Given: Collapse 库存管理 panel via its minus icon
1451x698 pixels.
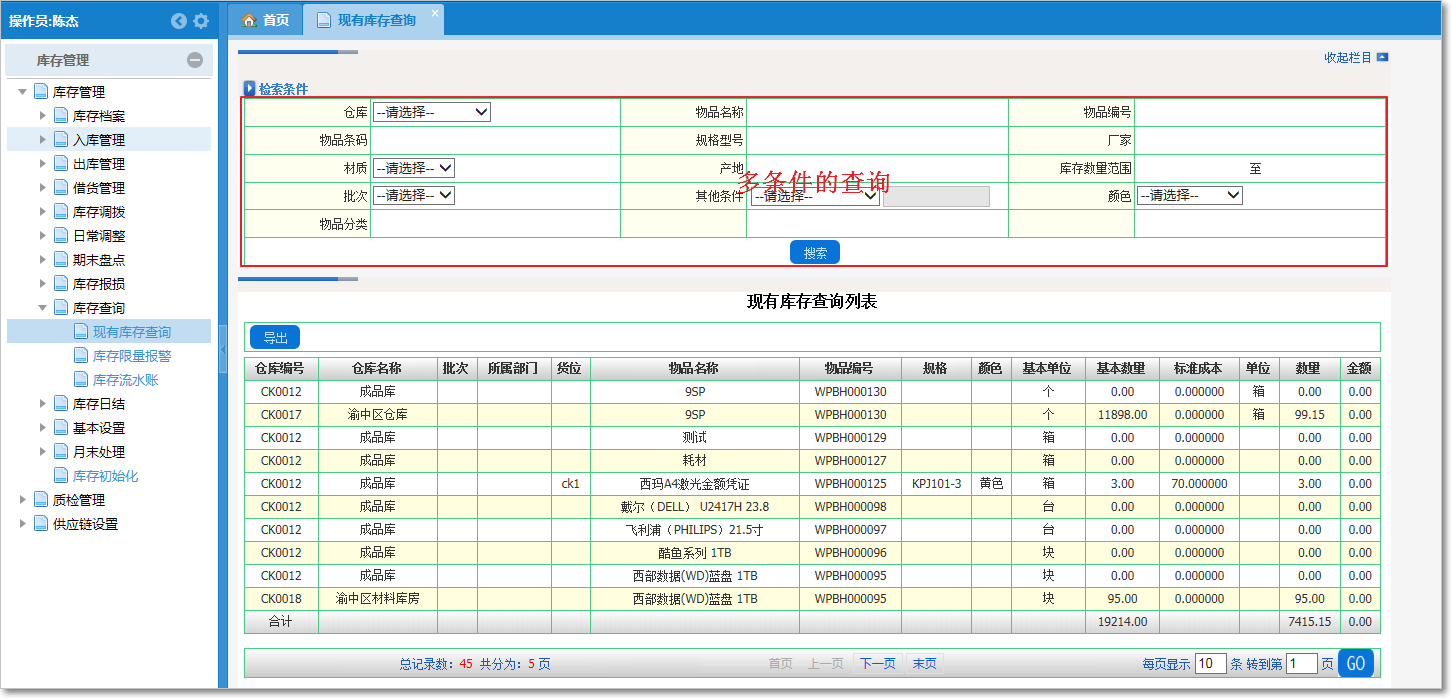Looking at the screenshot, I should (x=194, y=62).
